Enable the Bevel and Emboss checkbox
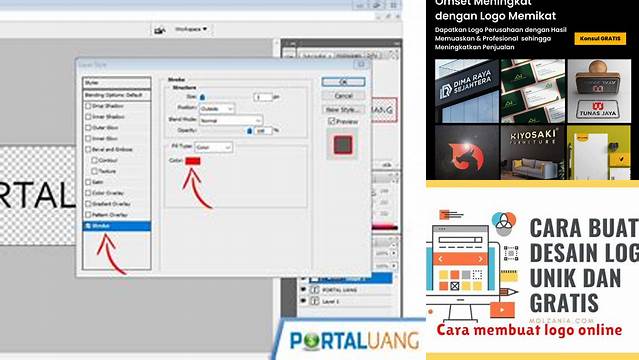This screenshot has width=639, height=360. [88, 149]
